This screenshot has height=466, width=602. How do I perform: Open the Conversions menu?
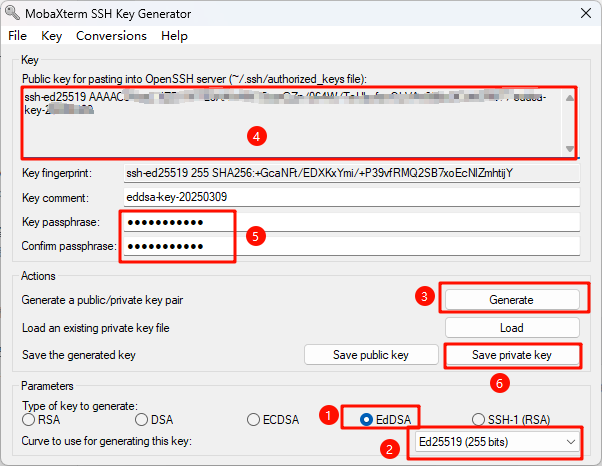tap(111, 36)
